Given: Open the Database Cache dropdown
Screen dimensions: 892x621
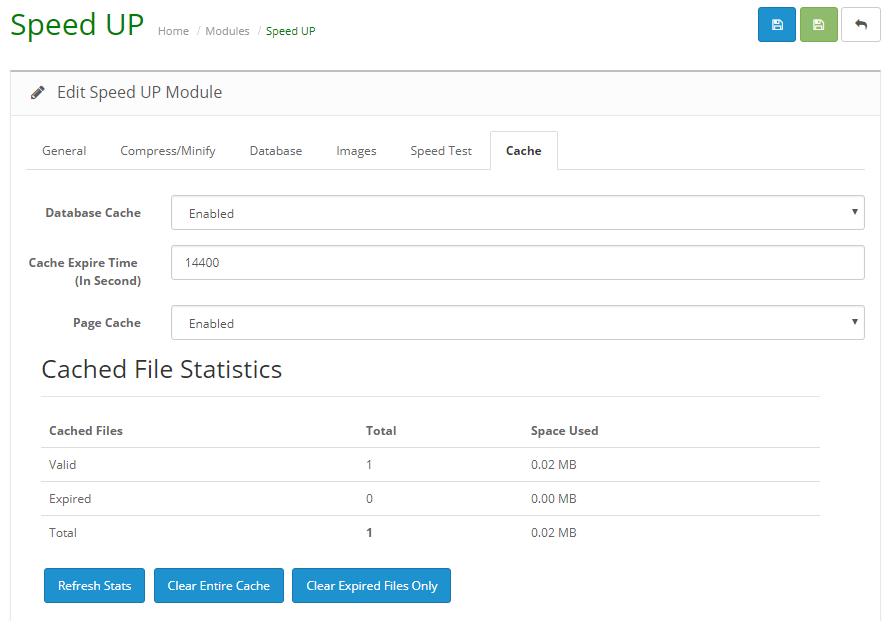Looking at the screenshot, I should click(517, 212).
